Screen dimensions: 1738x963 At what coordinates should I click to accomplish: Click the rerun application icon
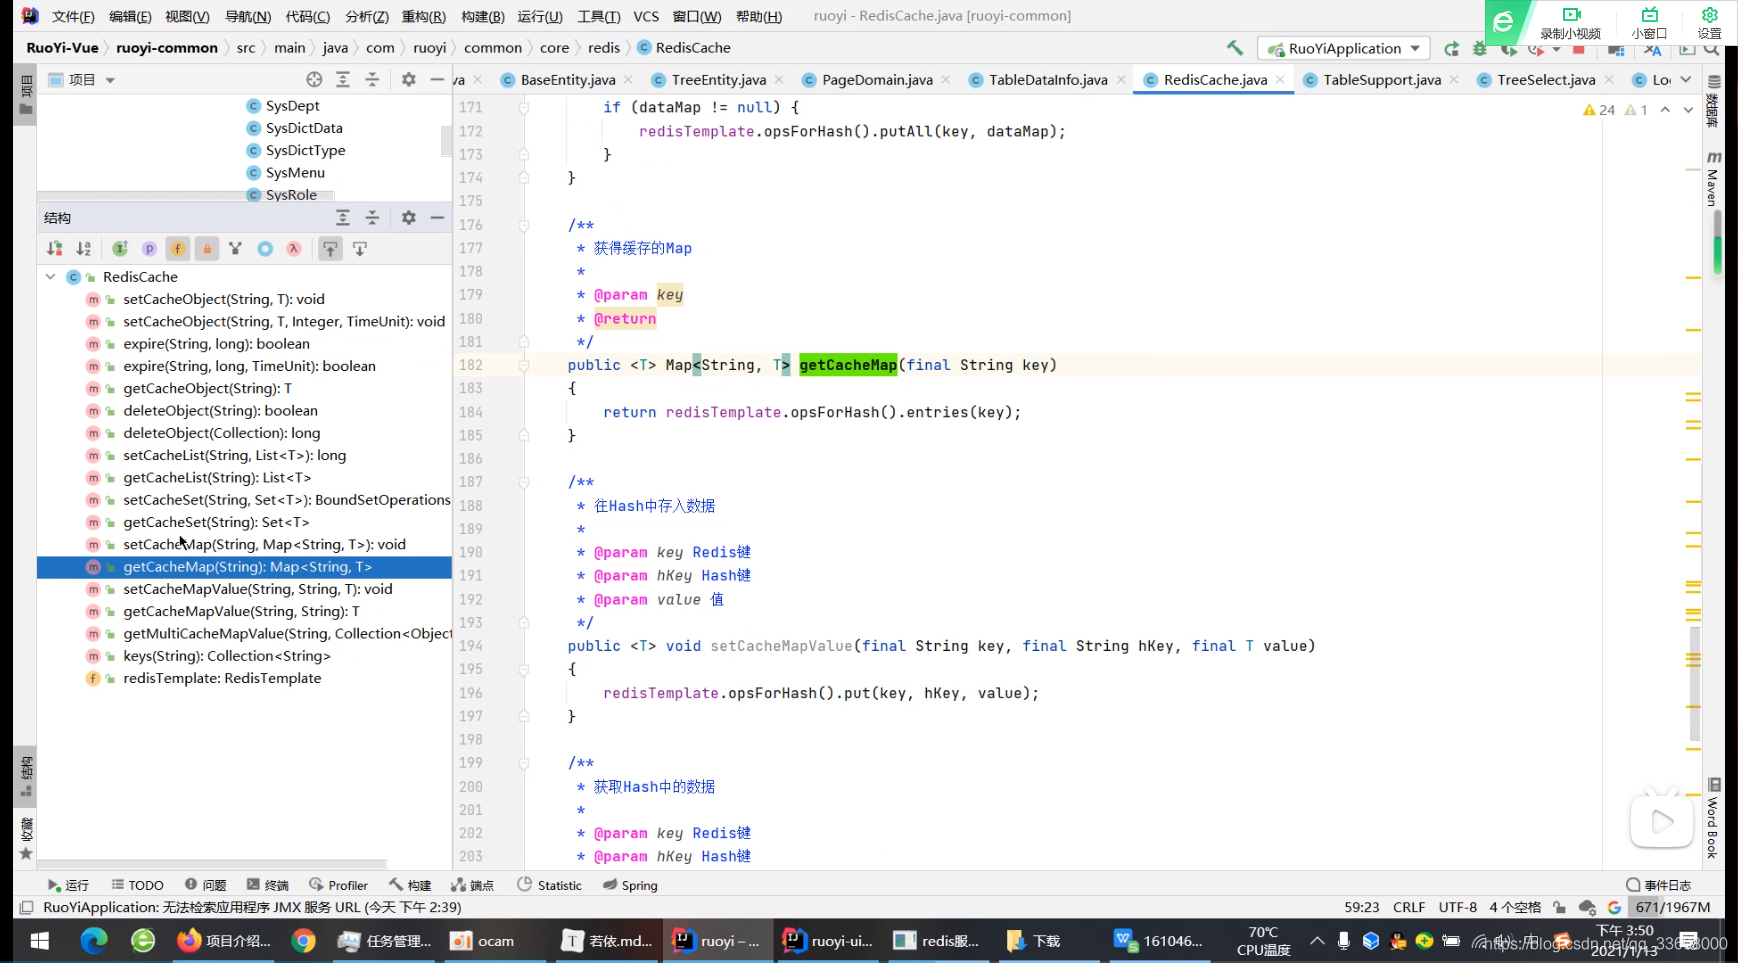[1452, 48]
